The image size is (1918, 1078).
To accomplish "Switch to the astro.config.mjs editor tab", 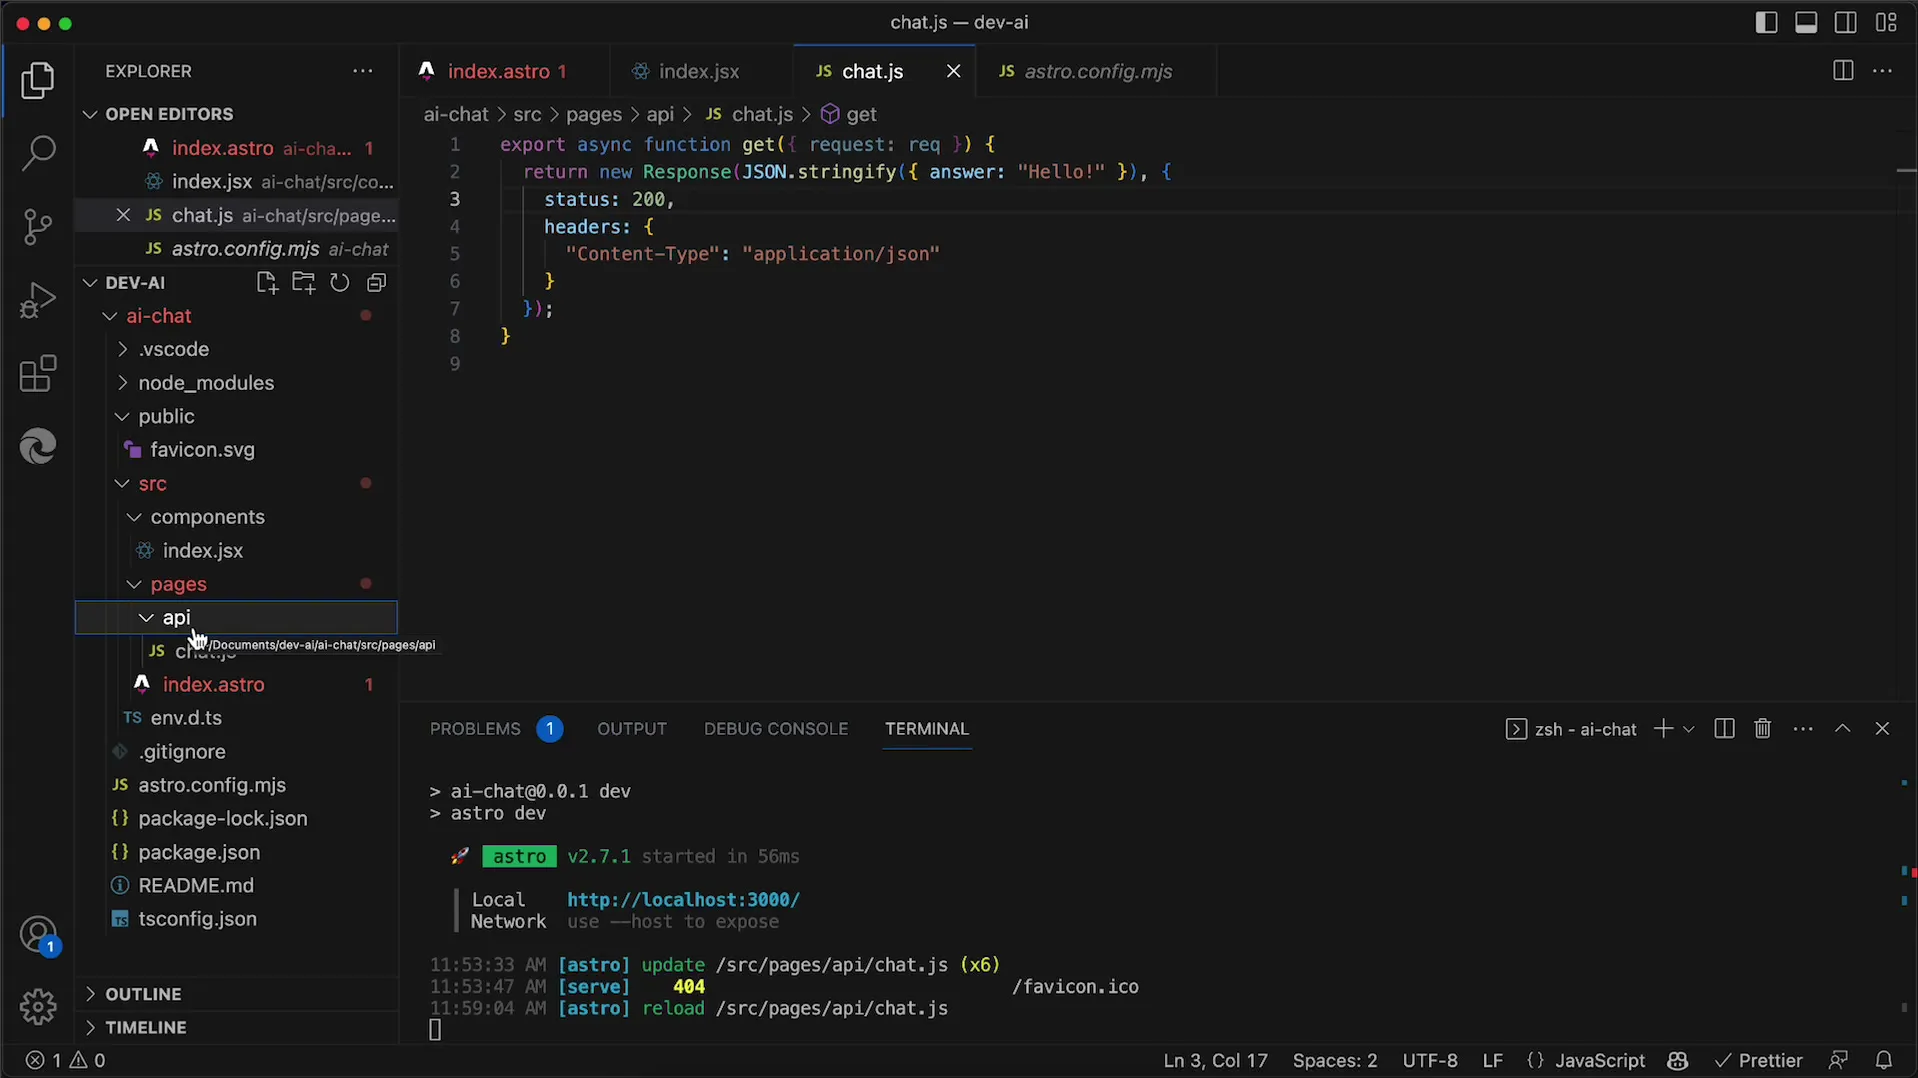I will [1097, 71].
